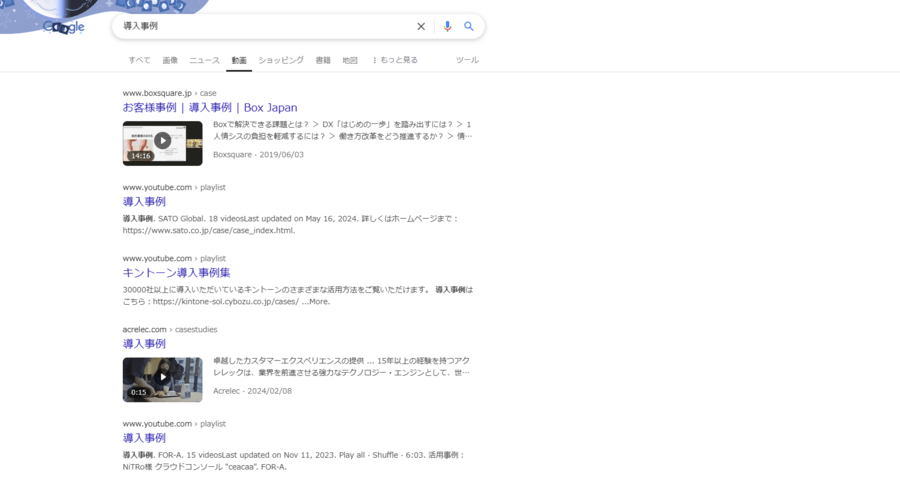Open the Google doodle logo

pyautogui.click(x=64, y=26)
